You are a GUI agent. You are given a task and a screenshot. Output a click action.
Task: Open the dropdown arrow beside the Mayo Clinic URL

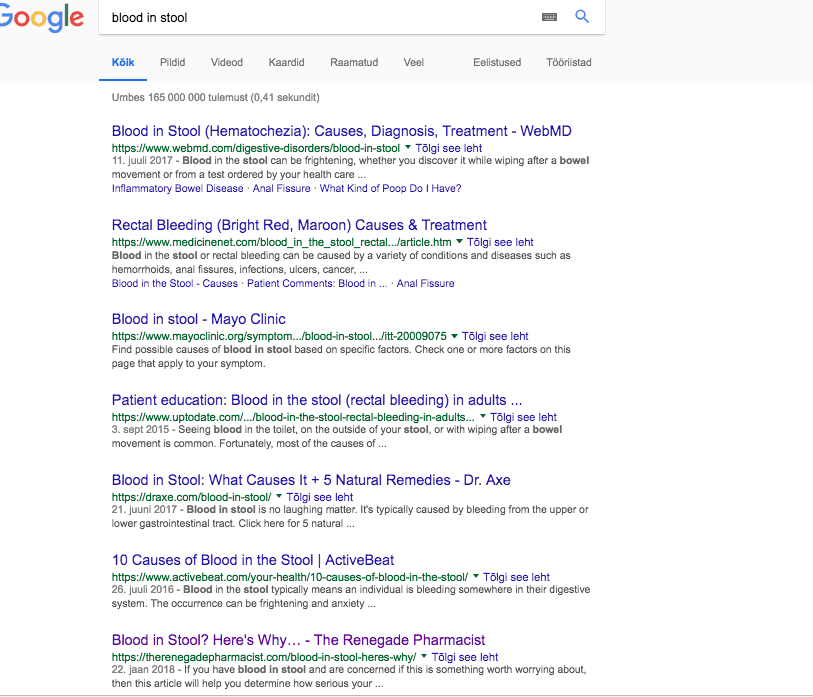tap(453, 336)
